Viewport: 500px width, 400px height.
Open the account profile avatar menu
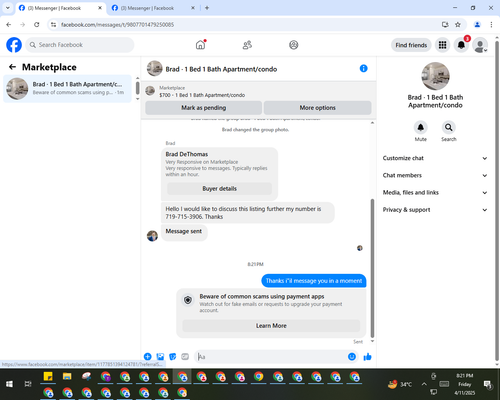coord(480,45)
